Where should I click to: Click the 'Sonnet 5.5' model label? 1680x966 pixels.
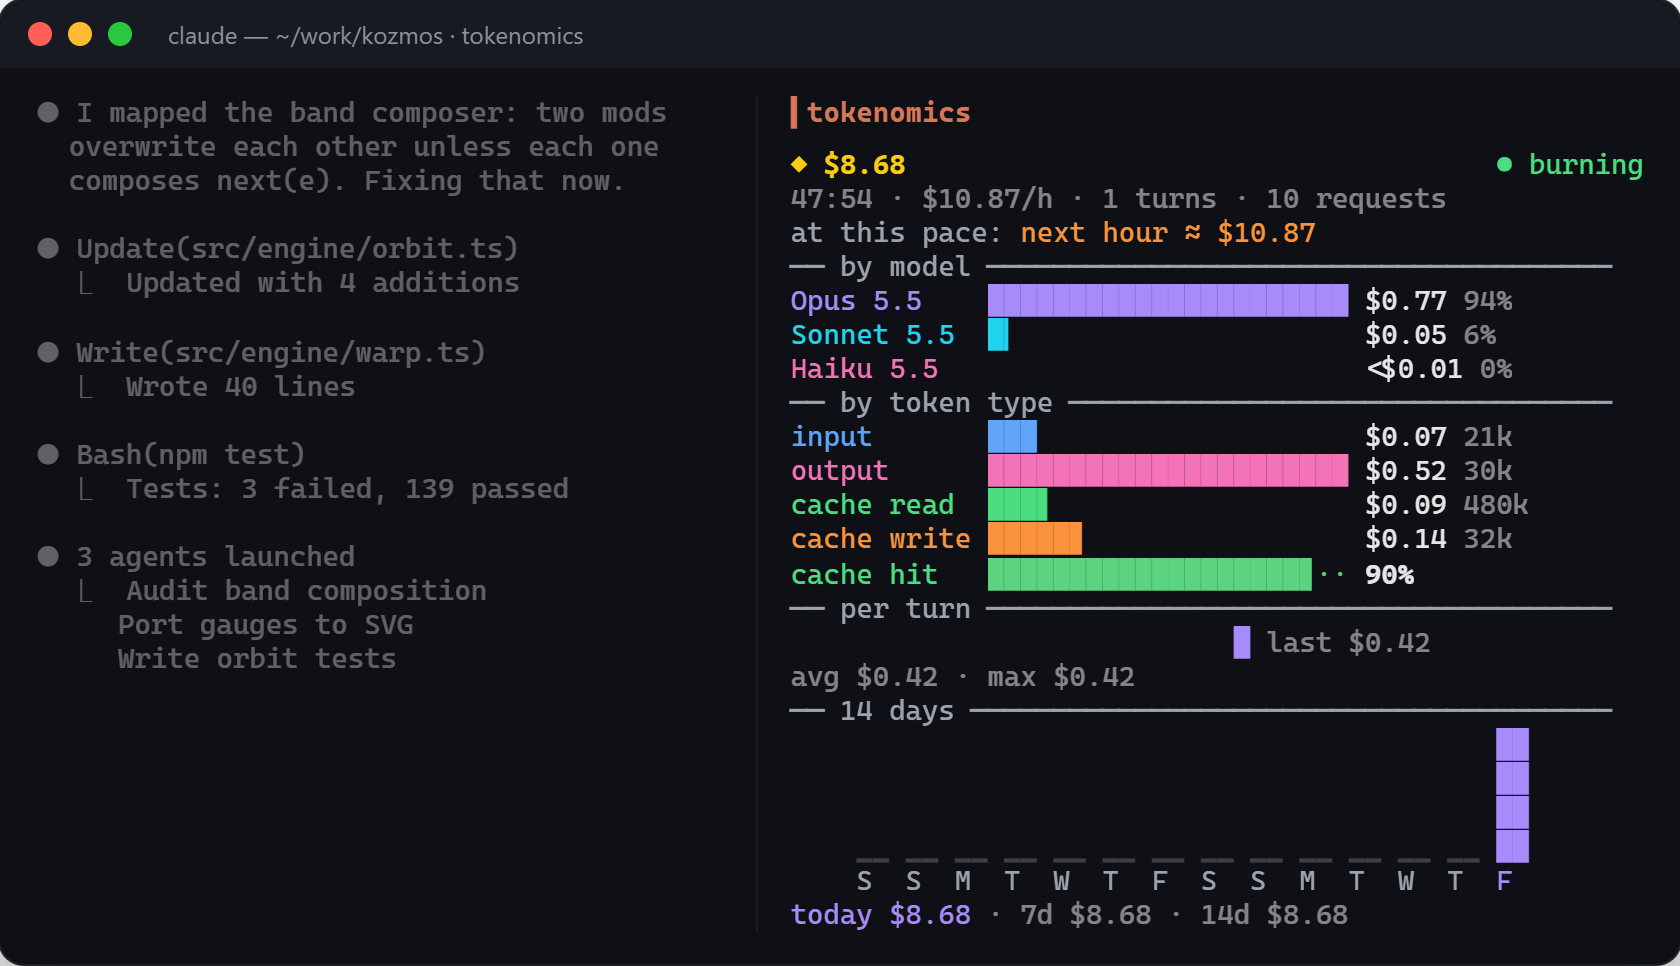coord(872,334)
